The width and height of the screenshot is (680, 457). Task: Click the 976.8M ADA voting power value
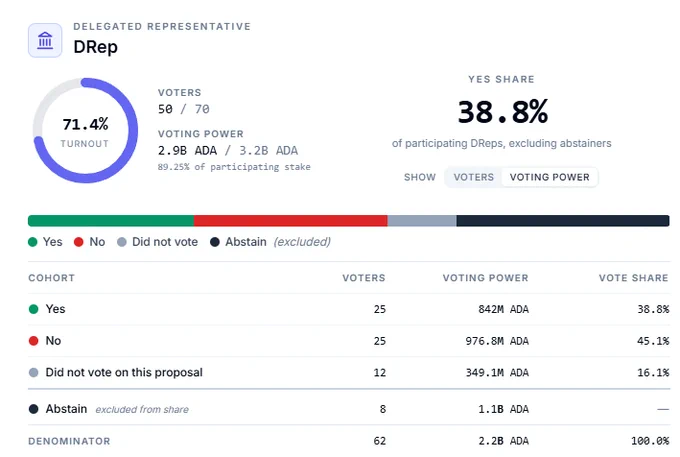[497, 341]
